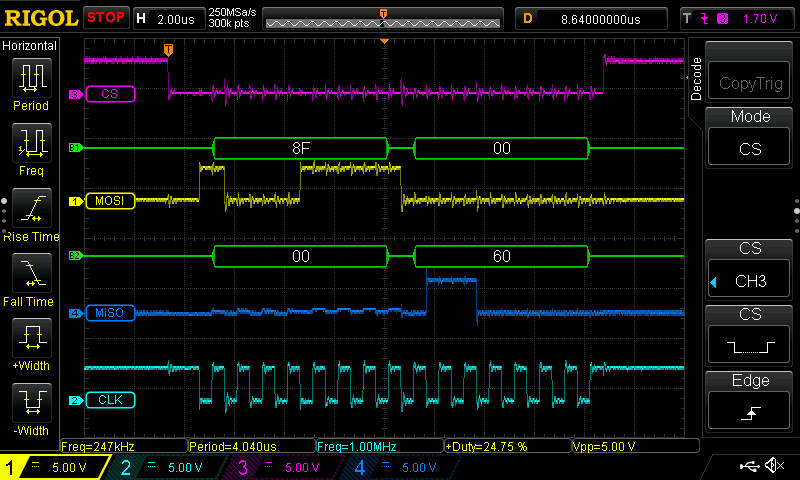
Task: Select the Rise Time measurement icon
Action: (32, 208)
